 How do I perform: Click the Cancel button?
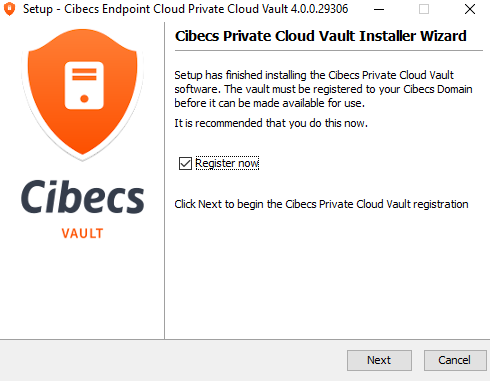(455, 360)
